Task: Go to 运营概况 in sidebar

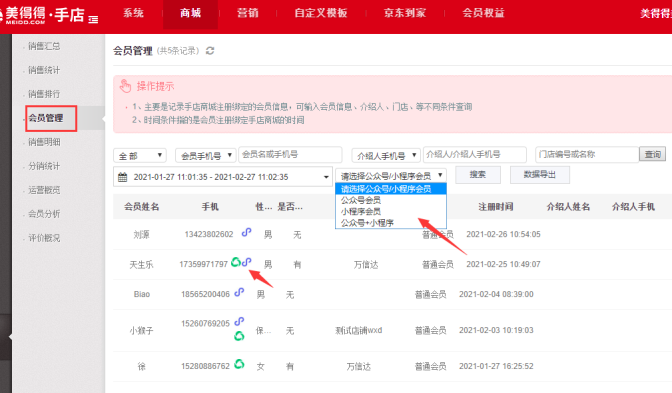Action: tap(44, 190)
